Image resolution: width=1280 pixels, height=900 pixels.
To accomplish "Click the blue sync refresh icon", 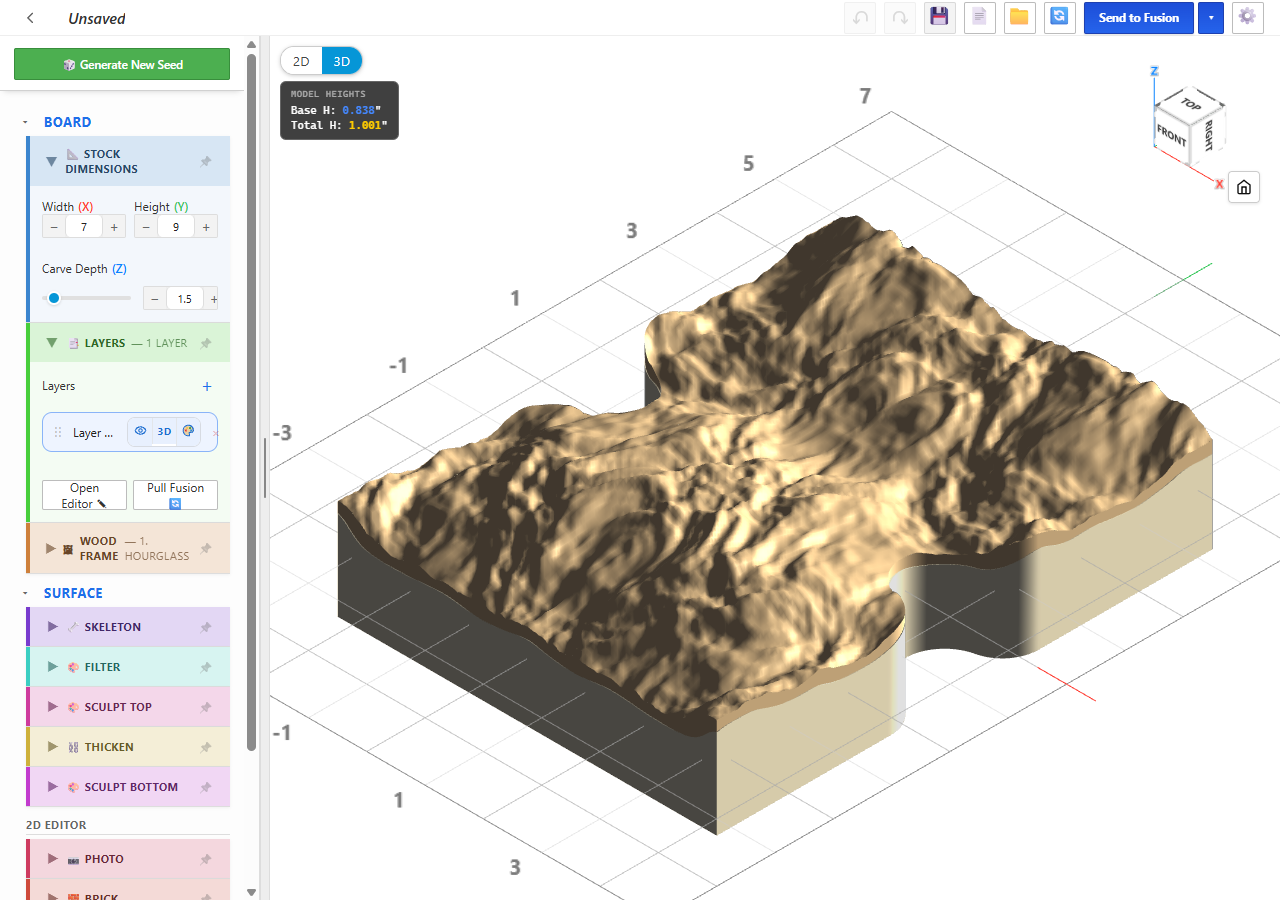I will click(1059, 18).
